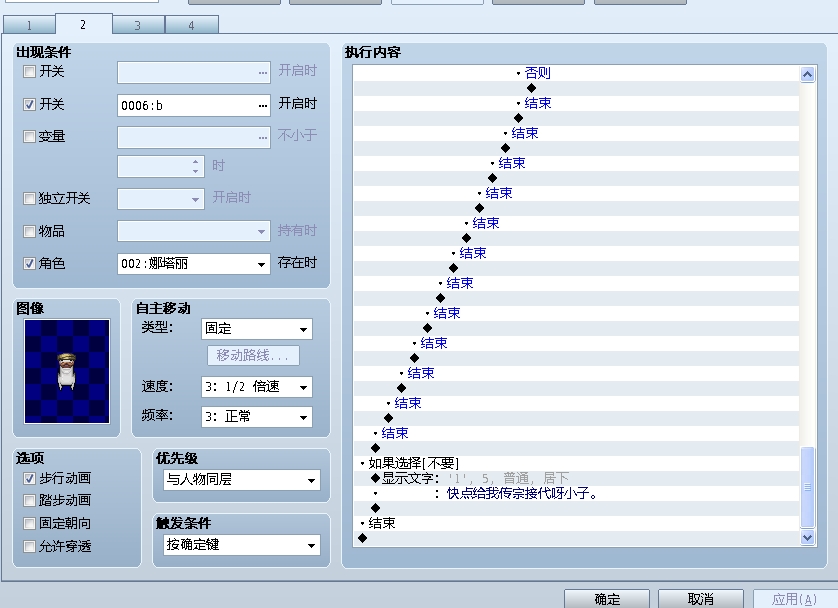This screenshot has height=608, width=838.
Task: Open switch 0006:b selector ellipsis button
Action: point(262,105)
